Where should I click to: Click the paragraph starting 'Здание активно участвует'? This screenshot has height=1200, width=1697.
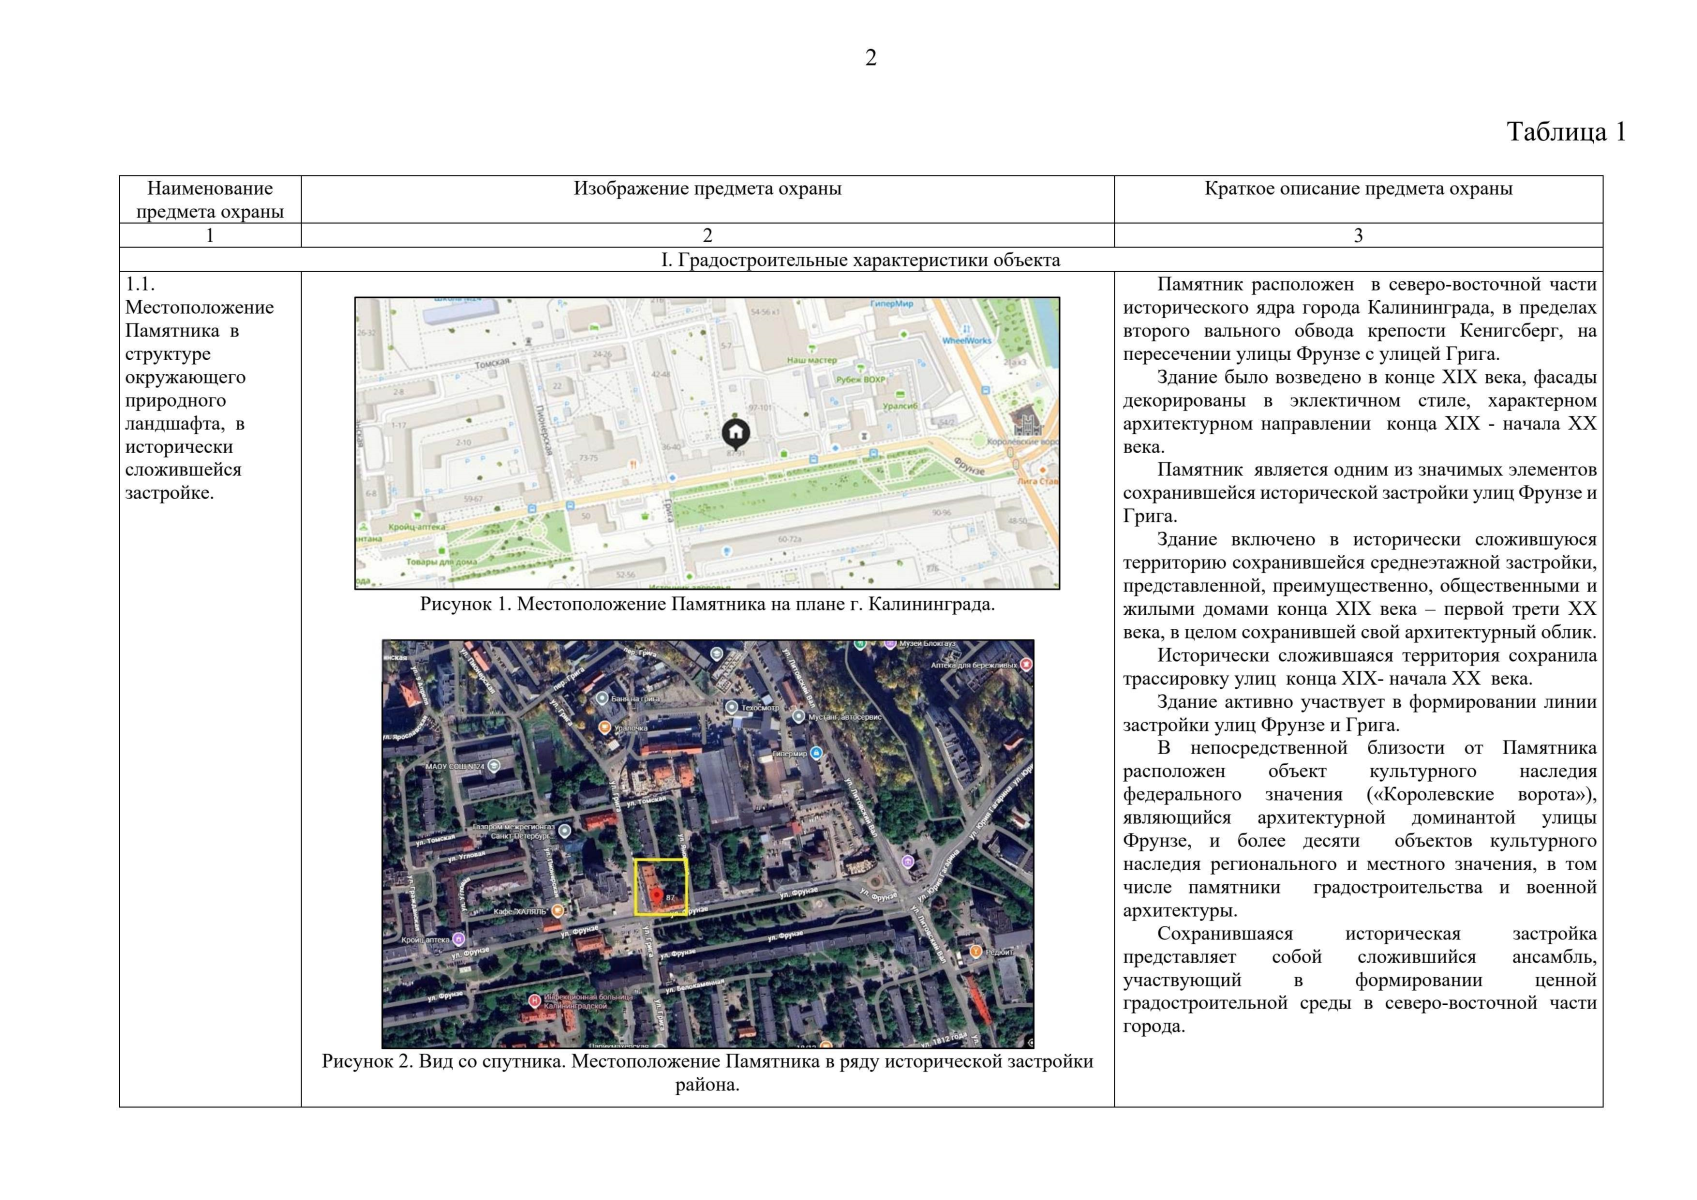tap(1360, 714)
